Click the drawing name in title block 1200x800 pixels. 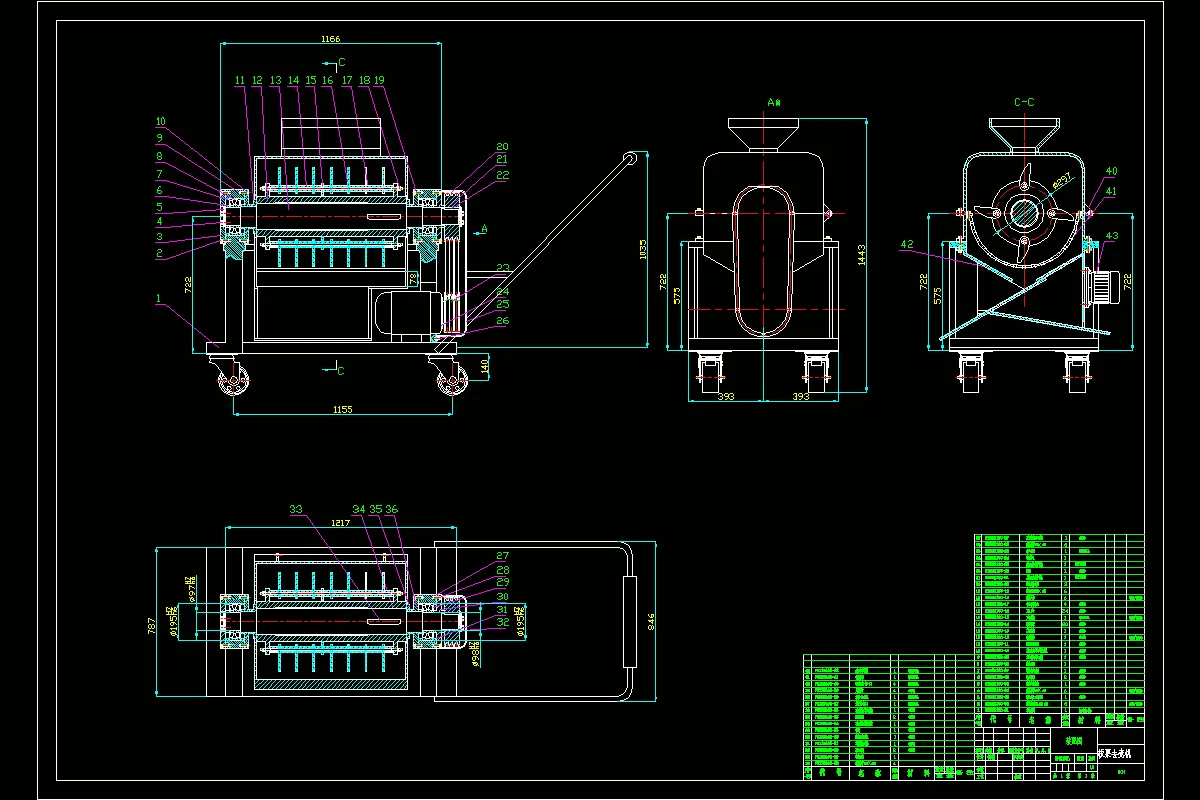click(1113, 753)
